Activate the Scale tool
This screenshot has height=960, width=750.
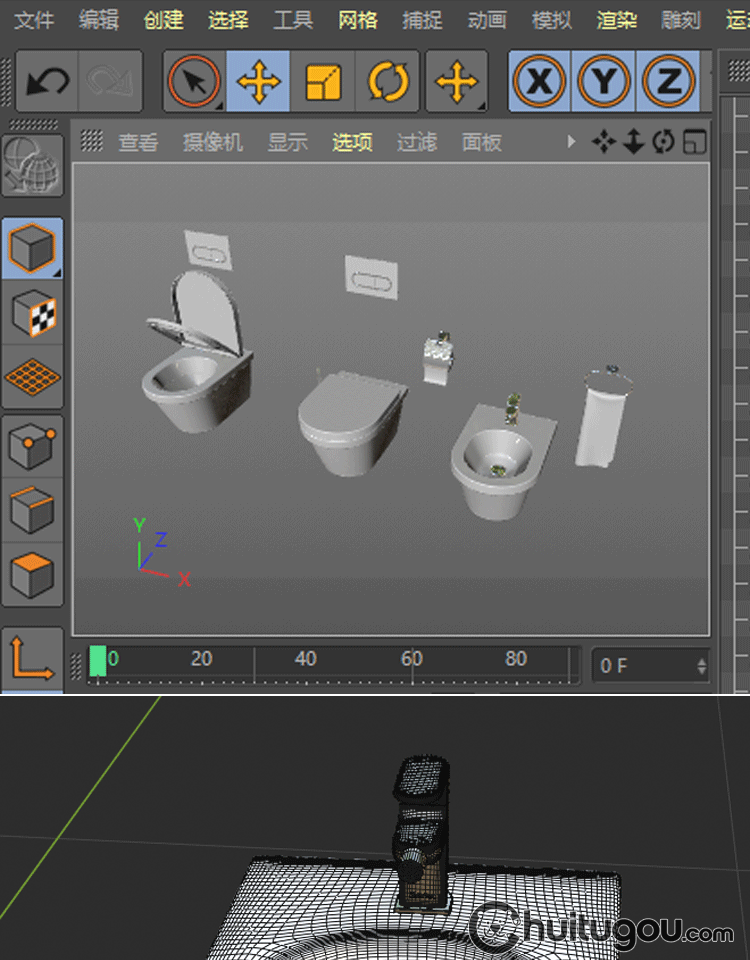(x=323, y=82)
